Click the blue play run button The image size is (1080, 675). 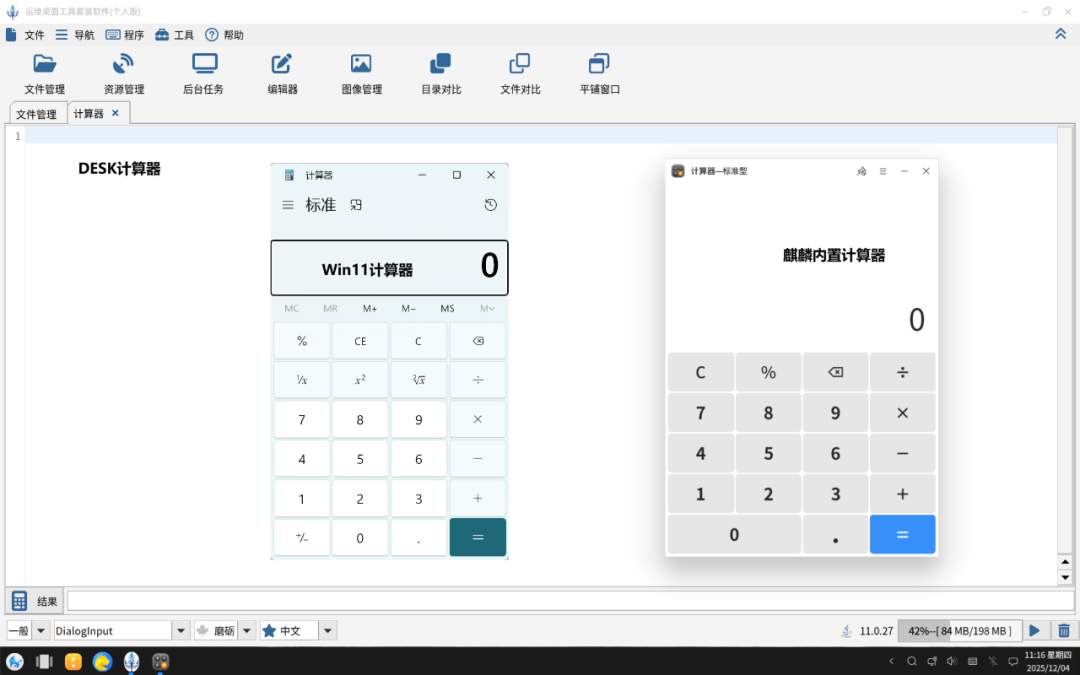(x=1035, y=630)
